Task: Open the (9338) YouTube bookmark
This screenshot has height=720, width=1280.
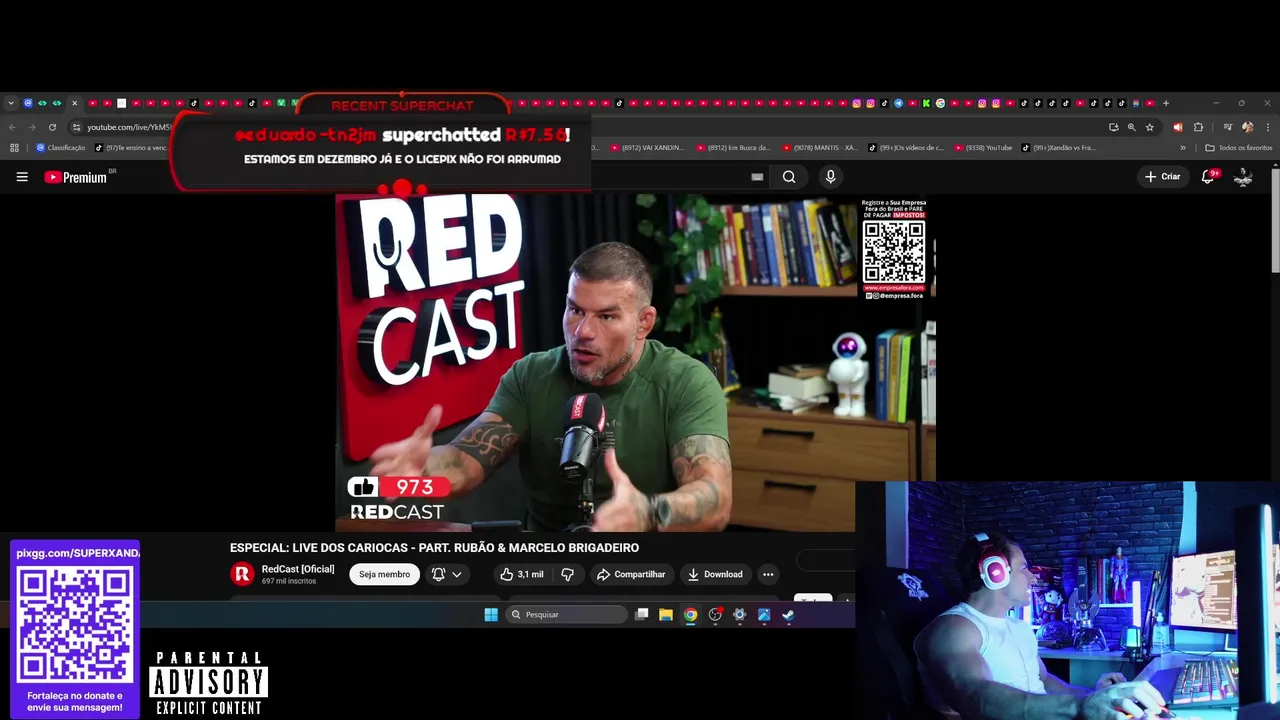Action: click(x=983, y=148)
